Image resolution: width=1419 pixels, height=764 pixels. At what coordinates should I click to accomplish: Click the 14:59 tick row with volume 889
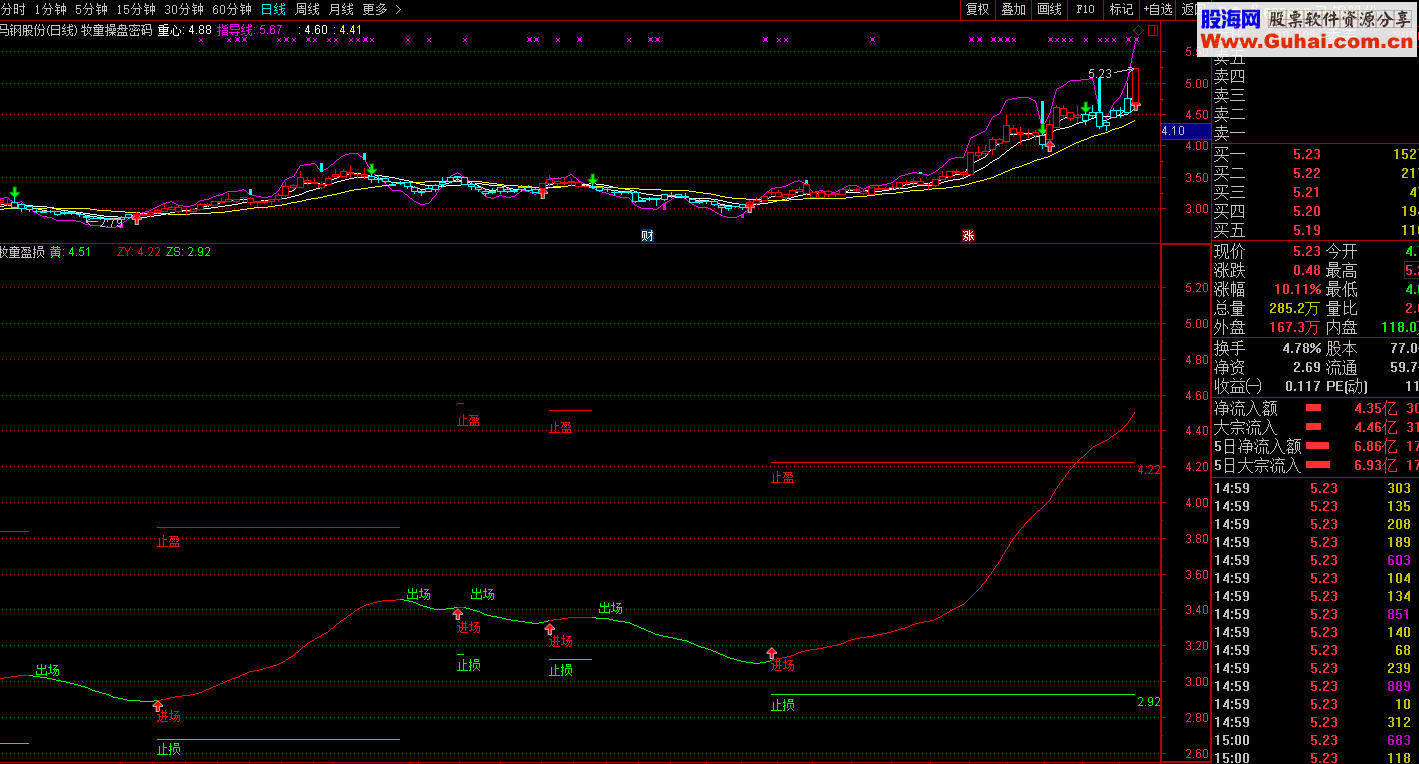coord(1315,686)
